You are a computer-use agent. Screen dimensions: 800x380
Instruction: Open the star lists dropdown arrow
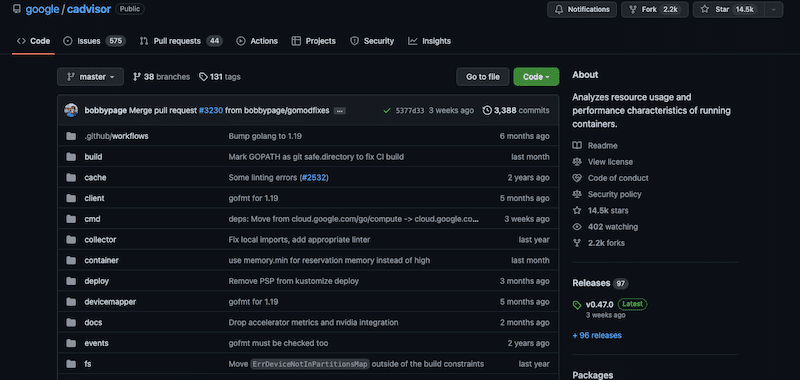click(774, 10)
